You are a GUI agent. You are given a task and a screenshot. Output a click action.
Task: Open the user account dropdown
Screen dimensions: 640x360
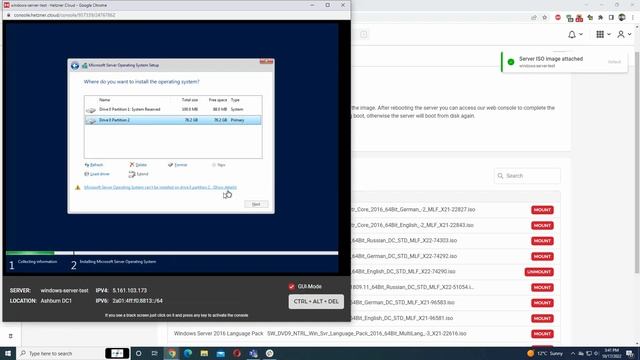[x=624, y=35]
